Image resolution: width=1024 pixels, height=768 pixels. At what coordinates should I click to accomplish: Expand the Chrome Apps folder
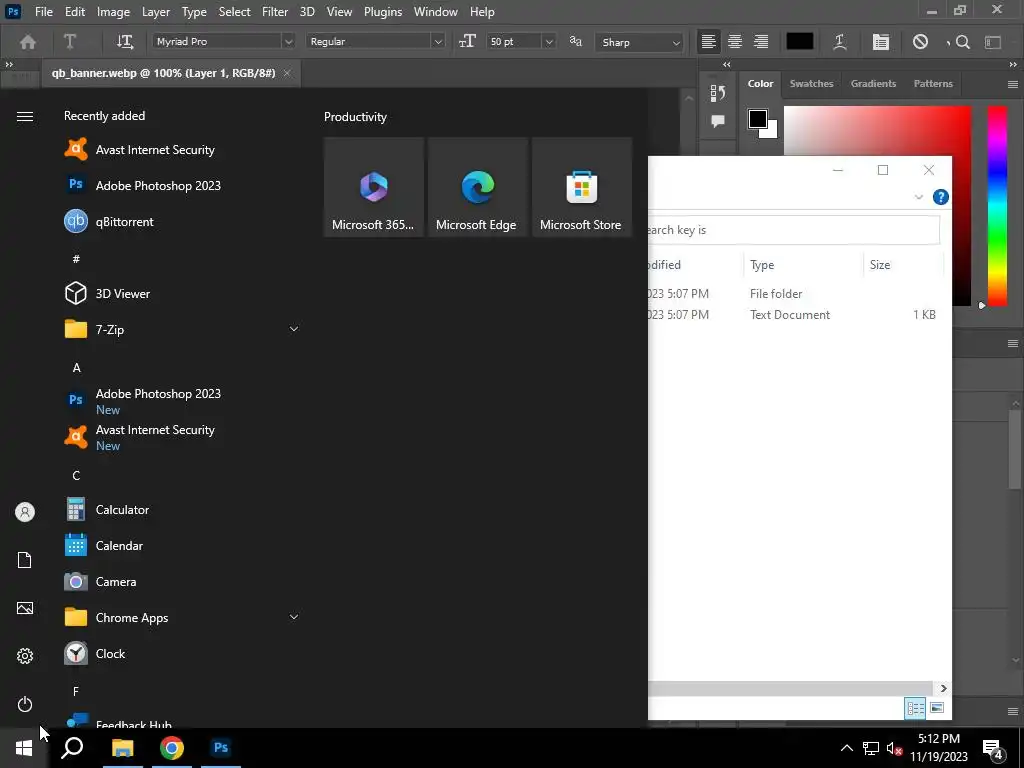[294, 617]
